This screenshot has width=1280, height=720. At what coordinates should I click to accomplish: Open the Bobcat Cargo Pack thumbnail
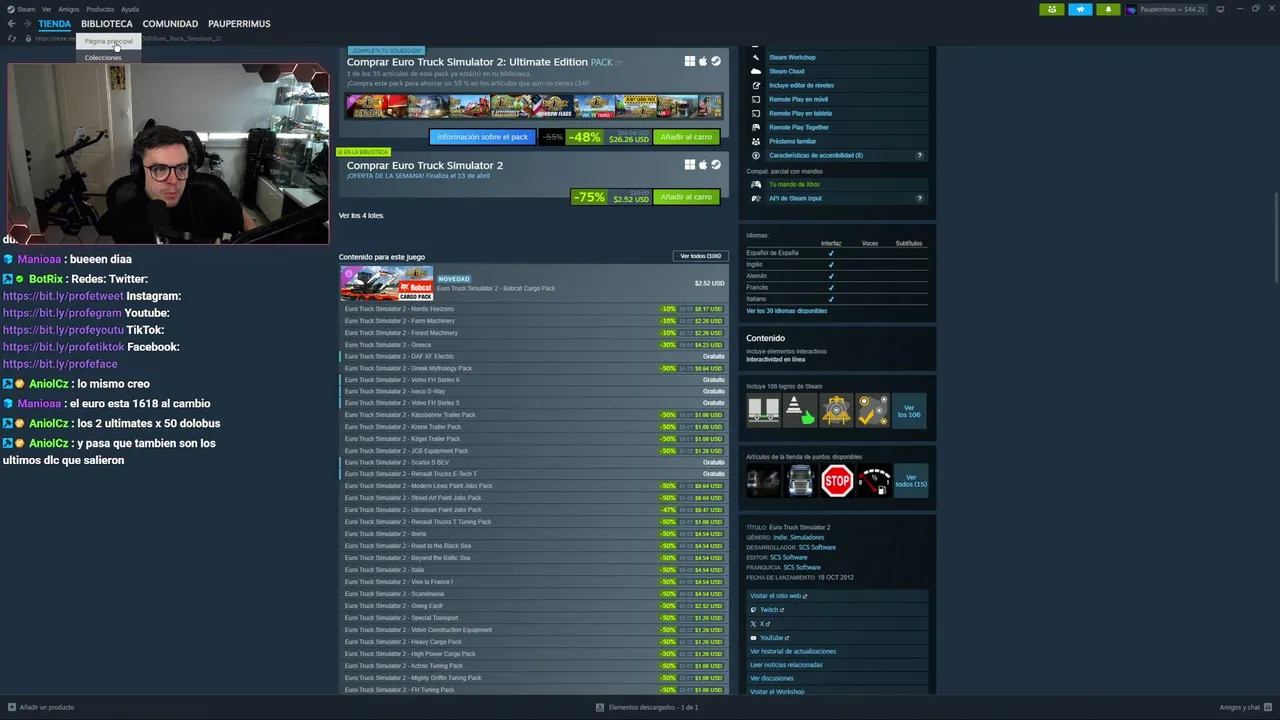[387, 284]
